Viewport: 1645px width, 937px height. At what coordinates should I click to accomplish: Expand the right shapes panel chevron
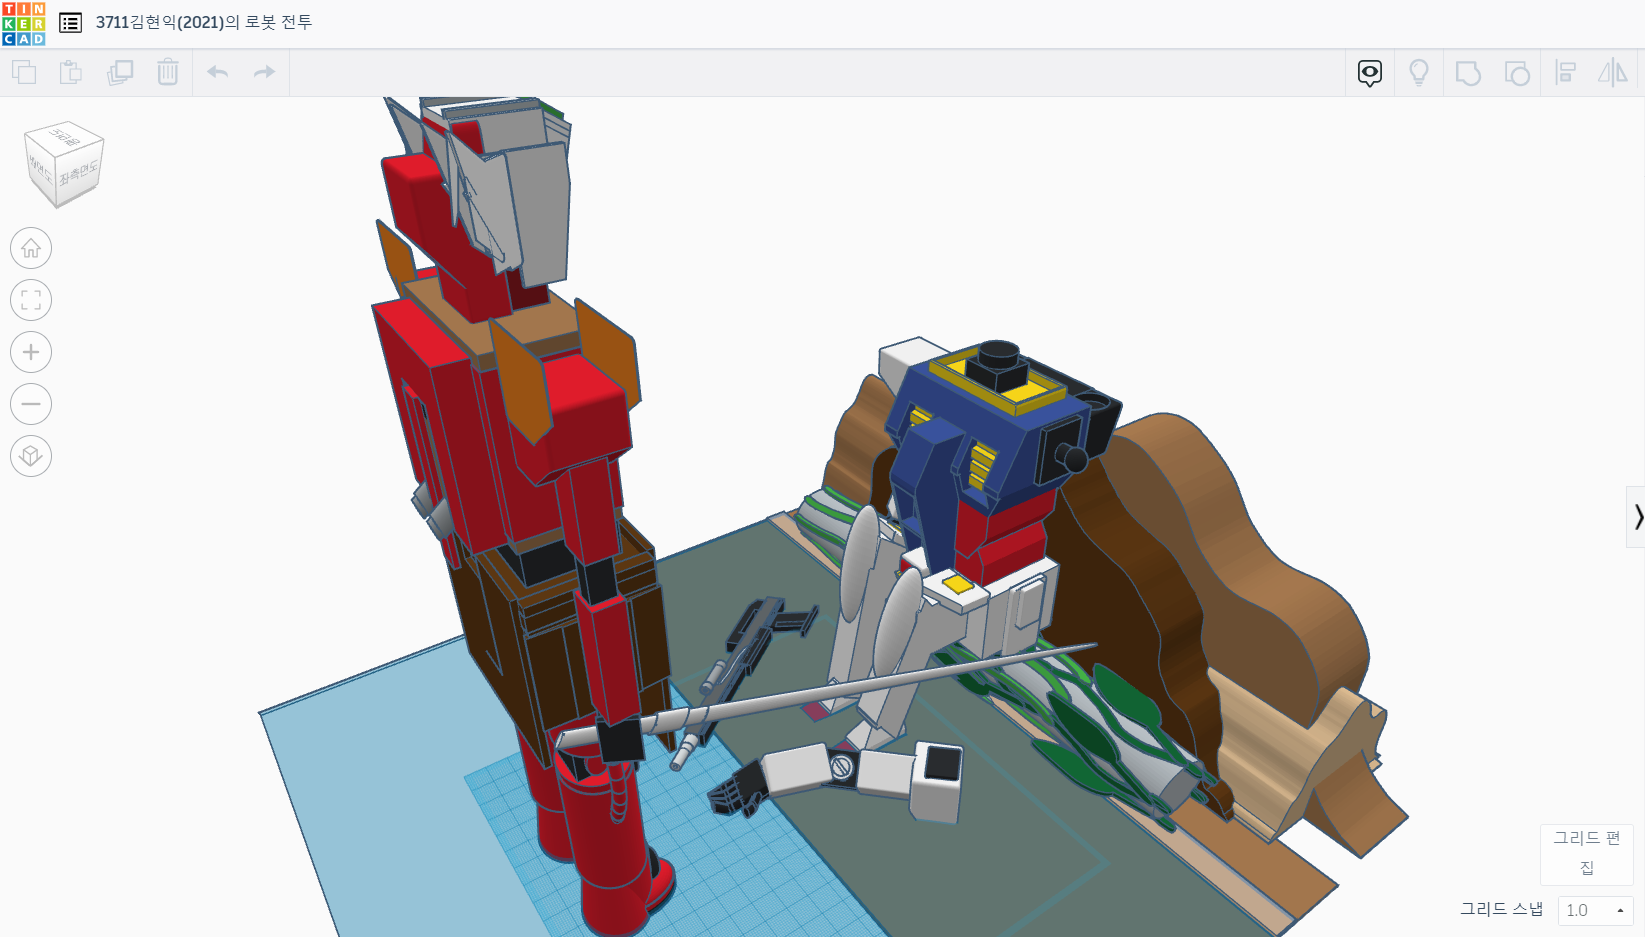1637,517
